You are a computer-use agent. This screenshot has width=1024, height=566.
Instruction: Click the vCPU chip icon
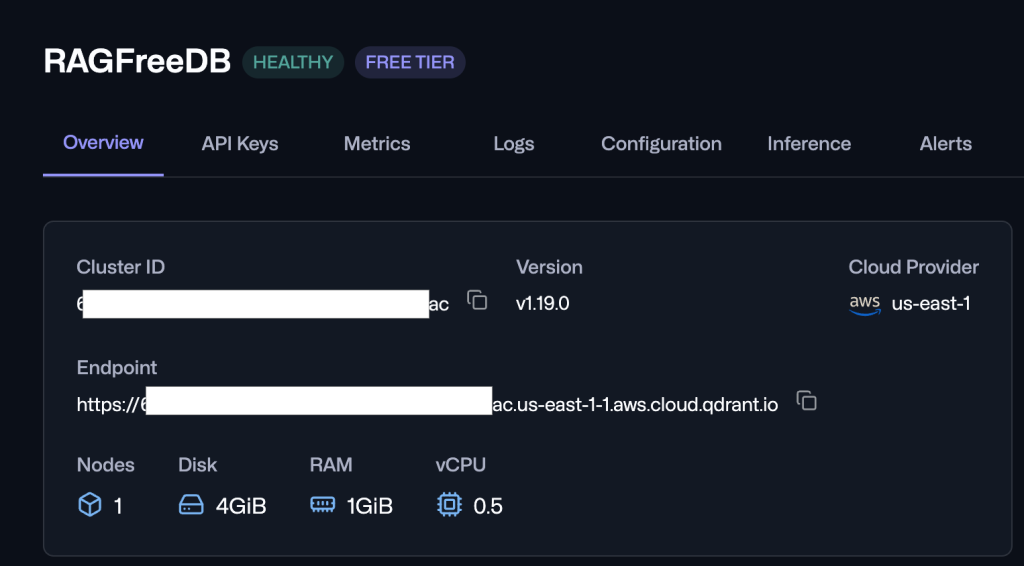point(449,505)
